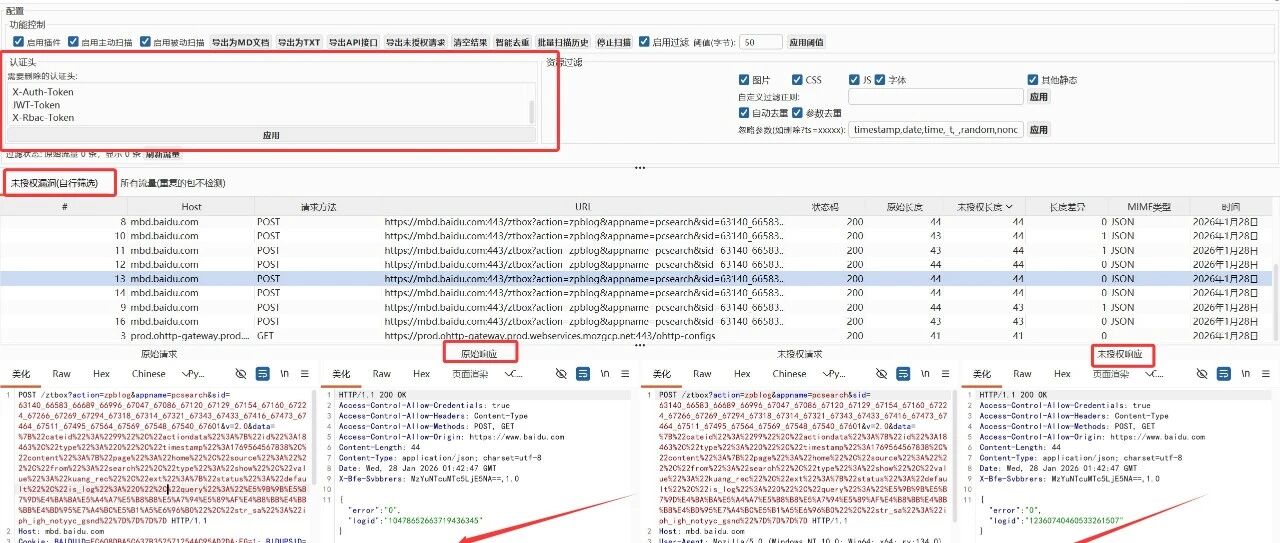Click 应用 button beside 自定义过滤正则 field

(x=1039, y=97)
